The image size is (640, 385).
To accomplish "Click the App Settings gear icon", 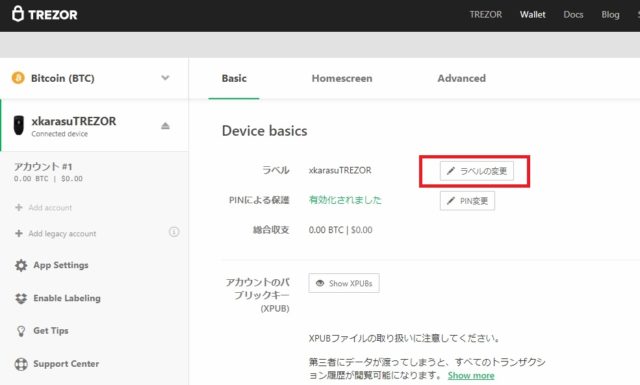I will click(x=21, y=265).
